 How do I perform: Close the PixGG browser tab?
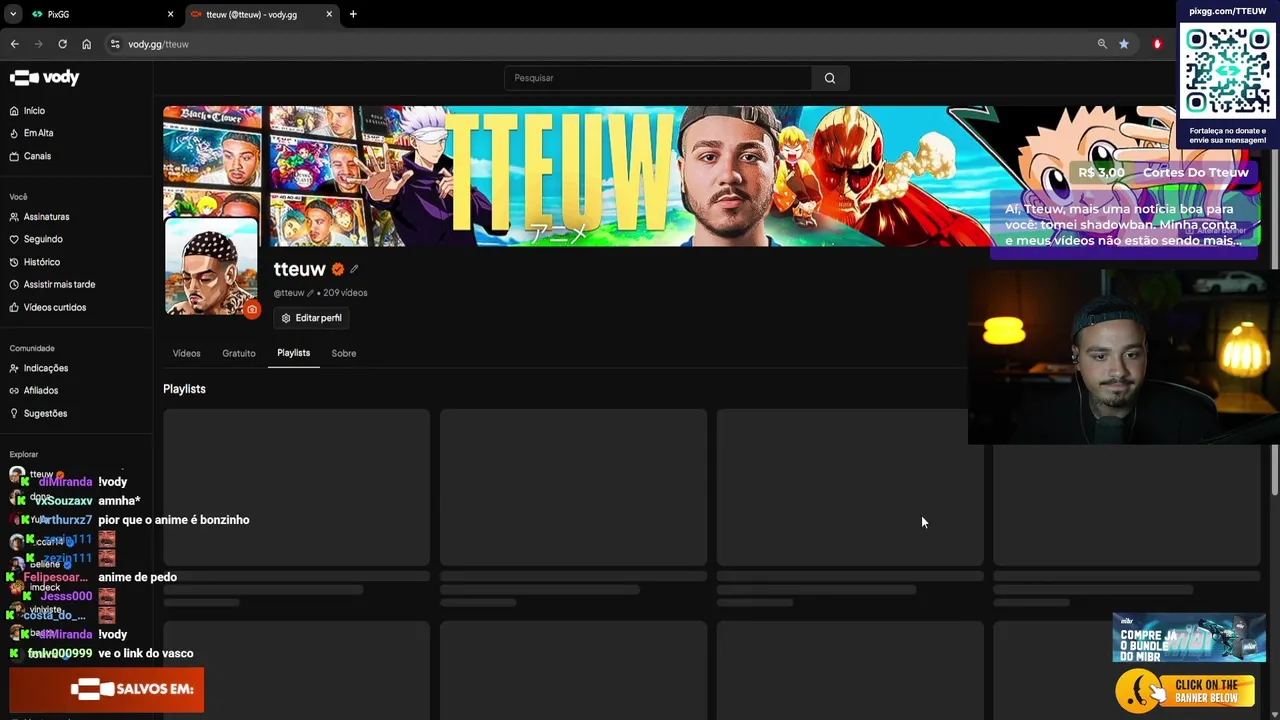pyautogui.click(x=170, y=14)
